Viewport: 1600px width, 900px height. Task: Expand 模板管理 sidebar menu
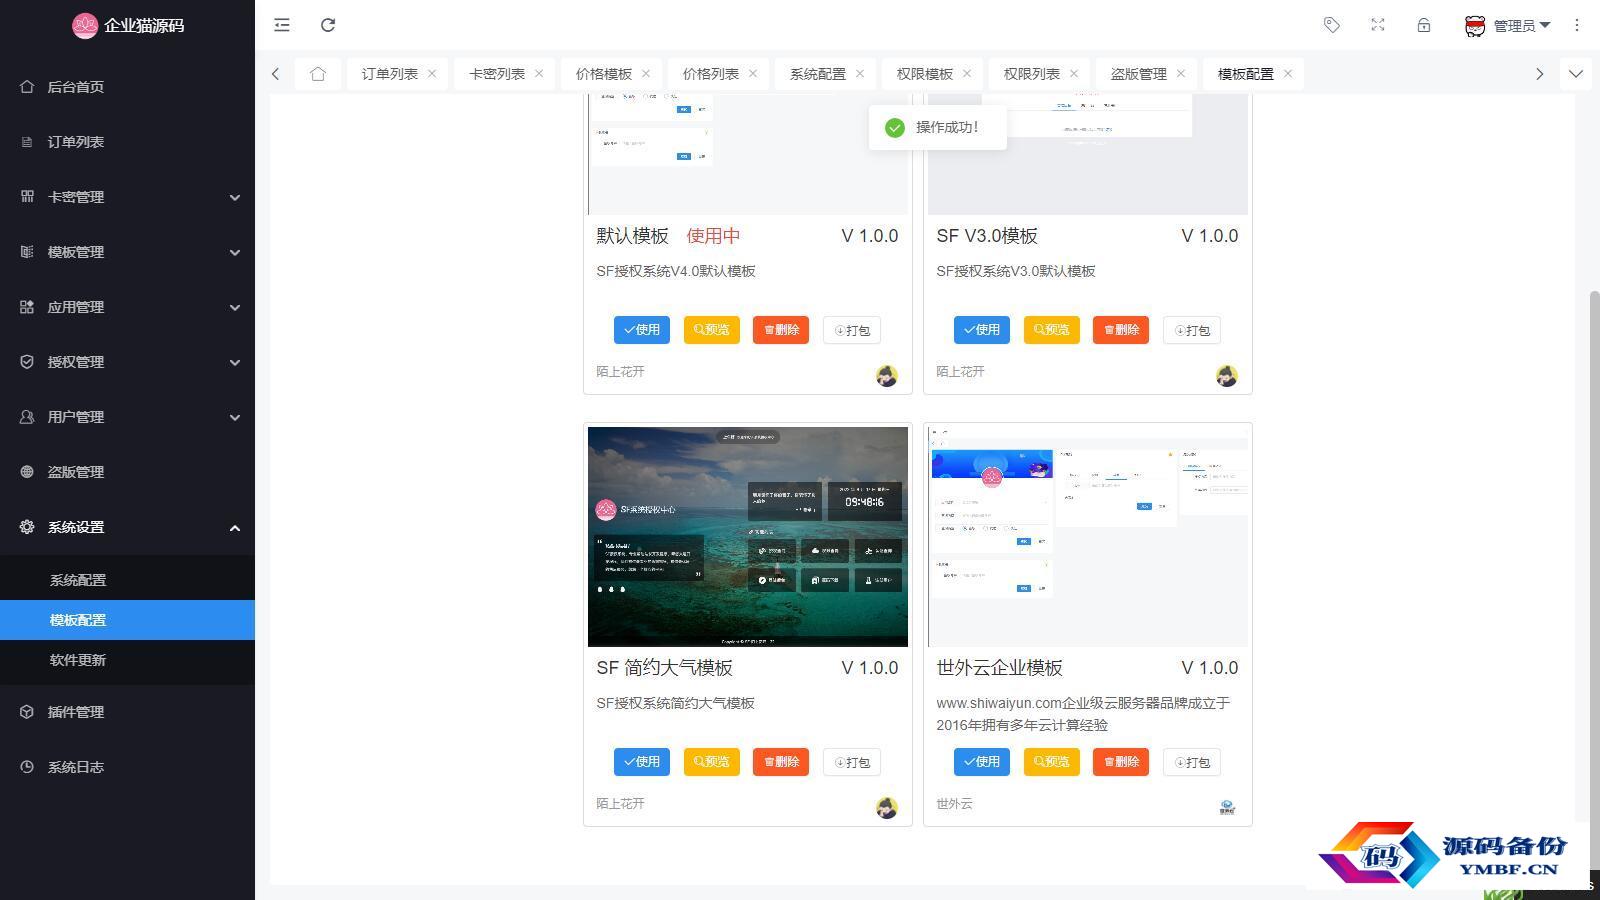tap(127, 252)
